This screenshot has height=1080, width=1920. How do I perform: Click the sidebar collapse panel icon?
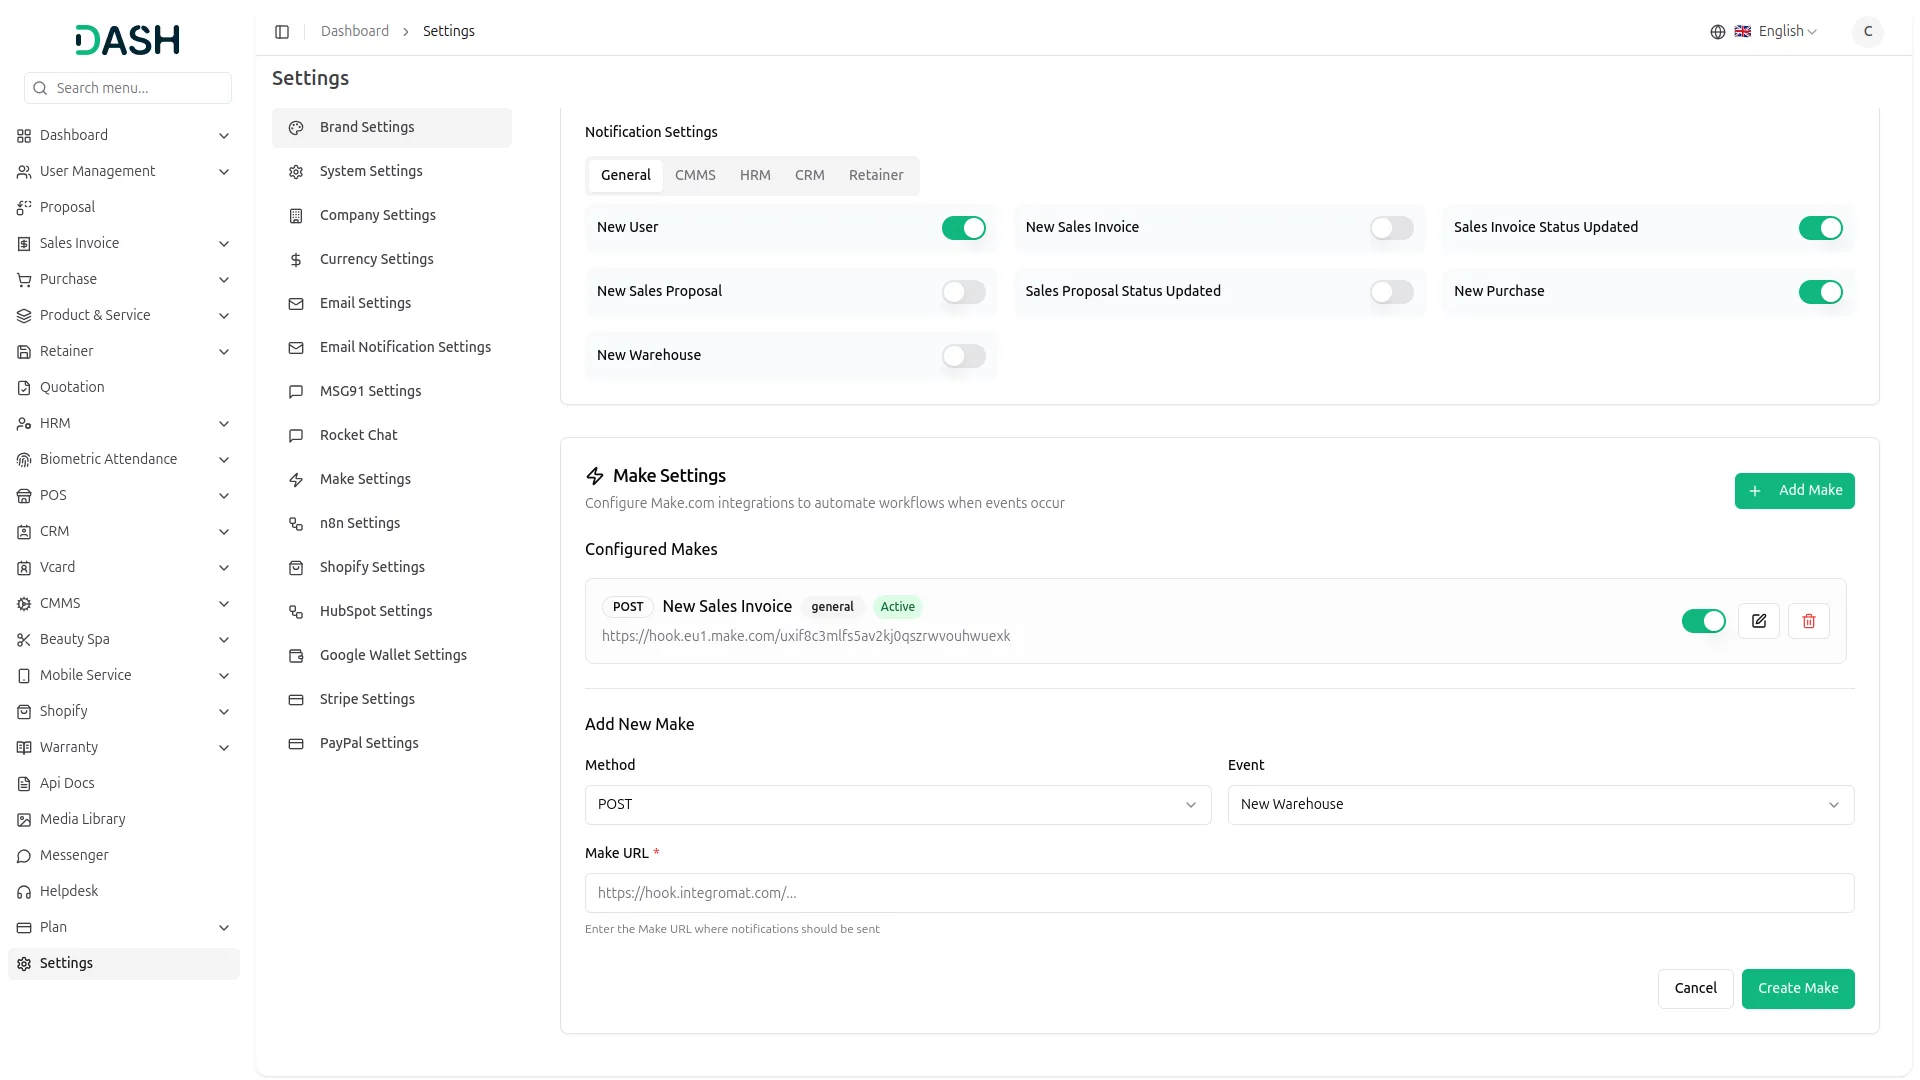click(282, 32)
